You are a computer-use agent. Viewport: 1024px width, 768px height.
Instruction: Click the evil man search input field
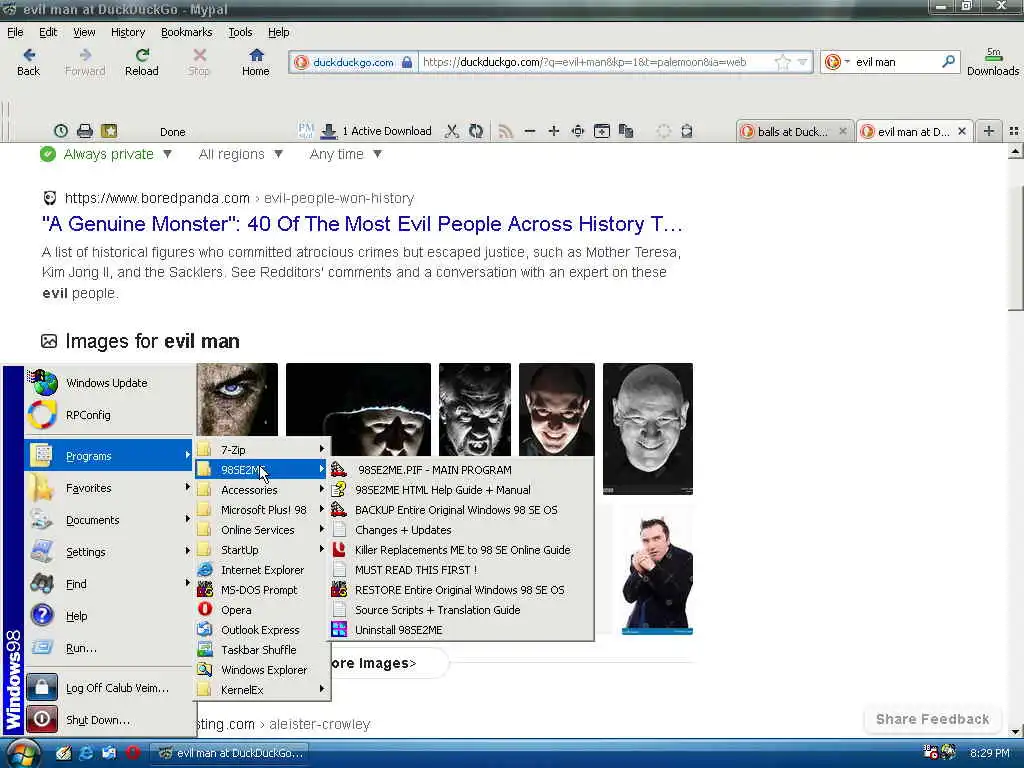tap(895, 62)
